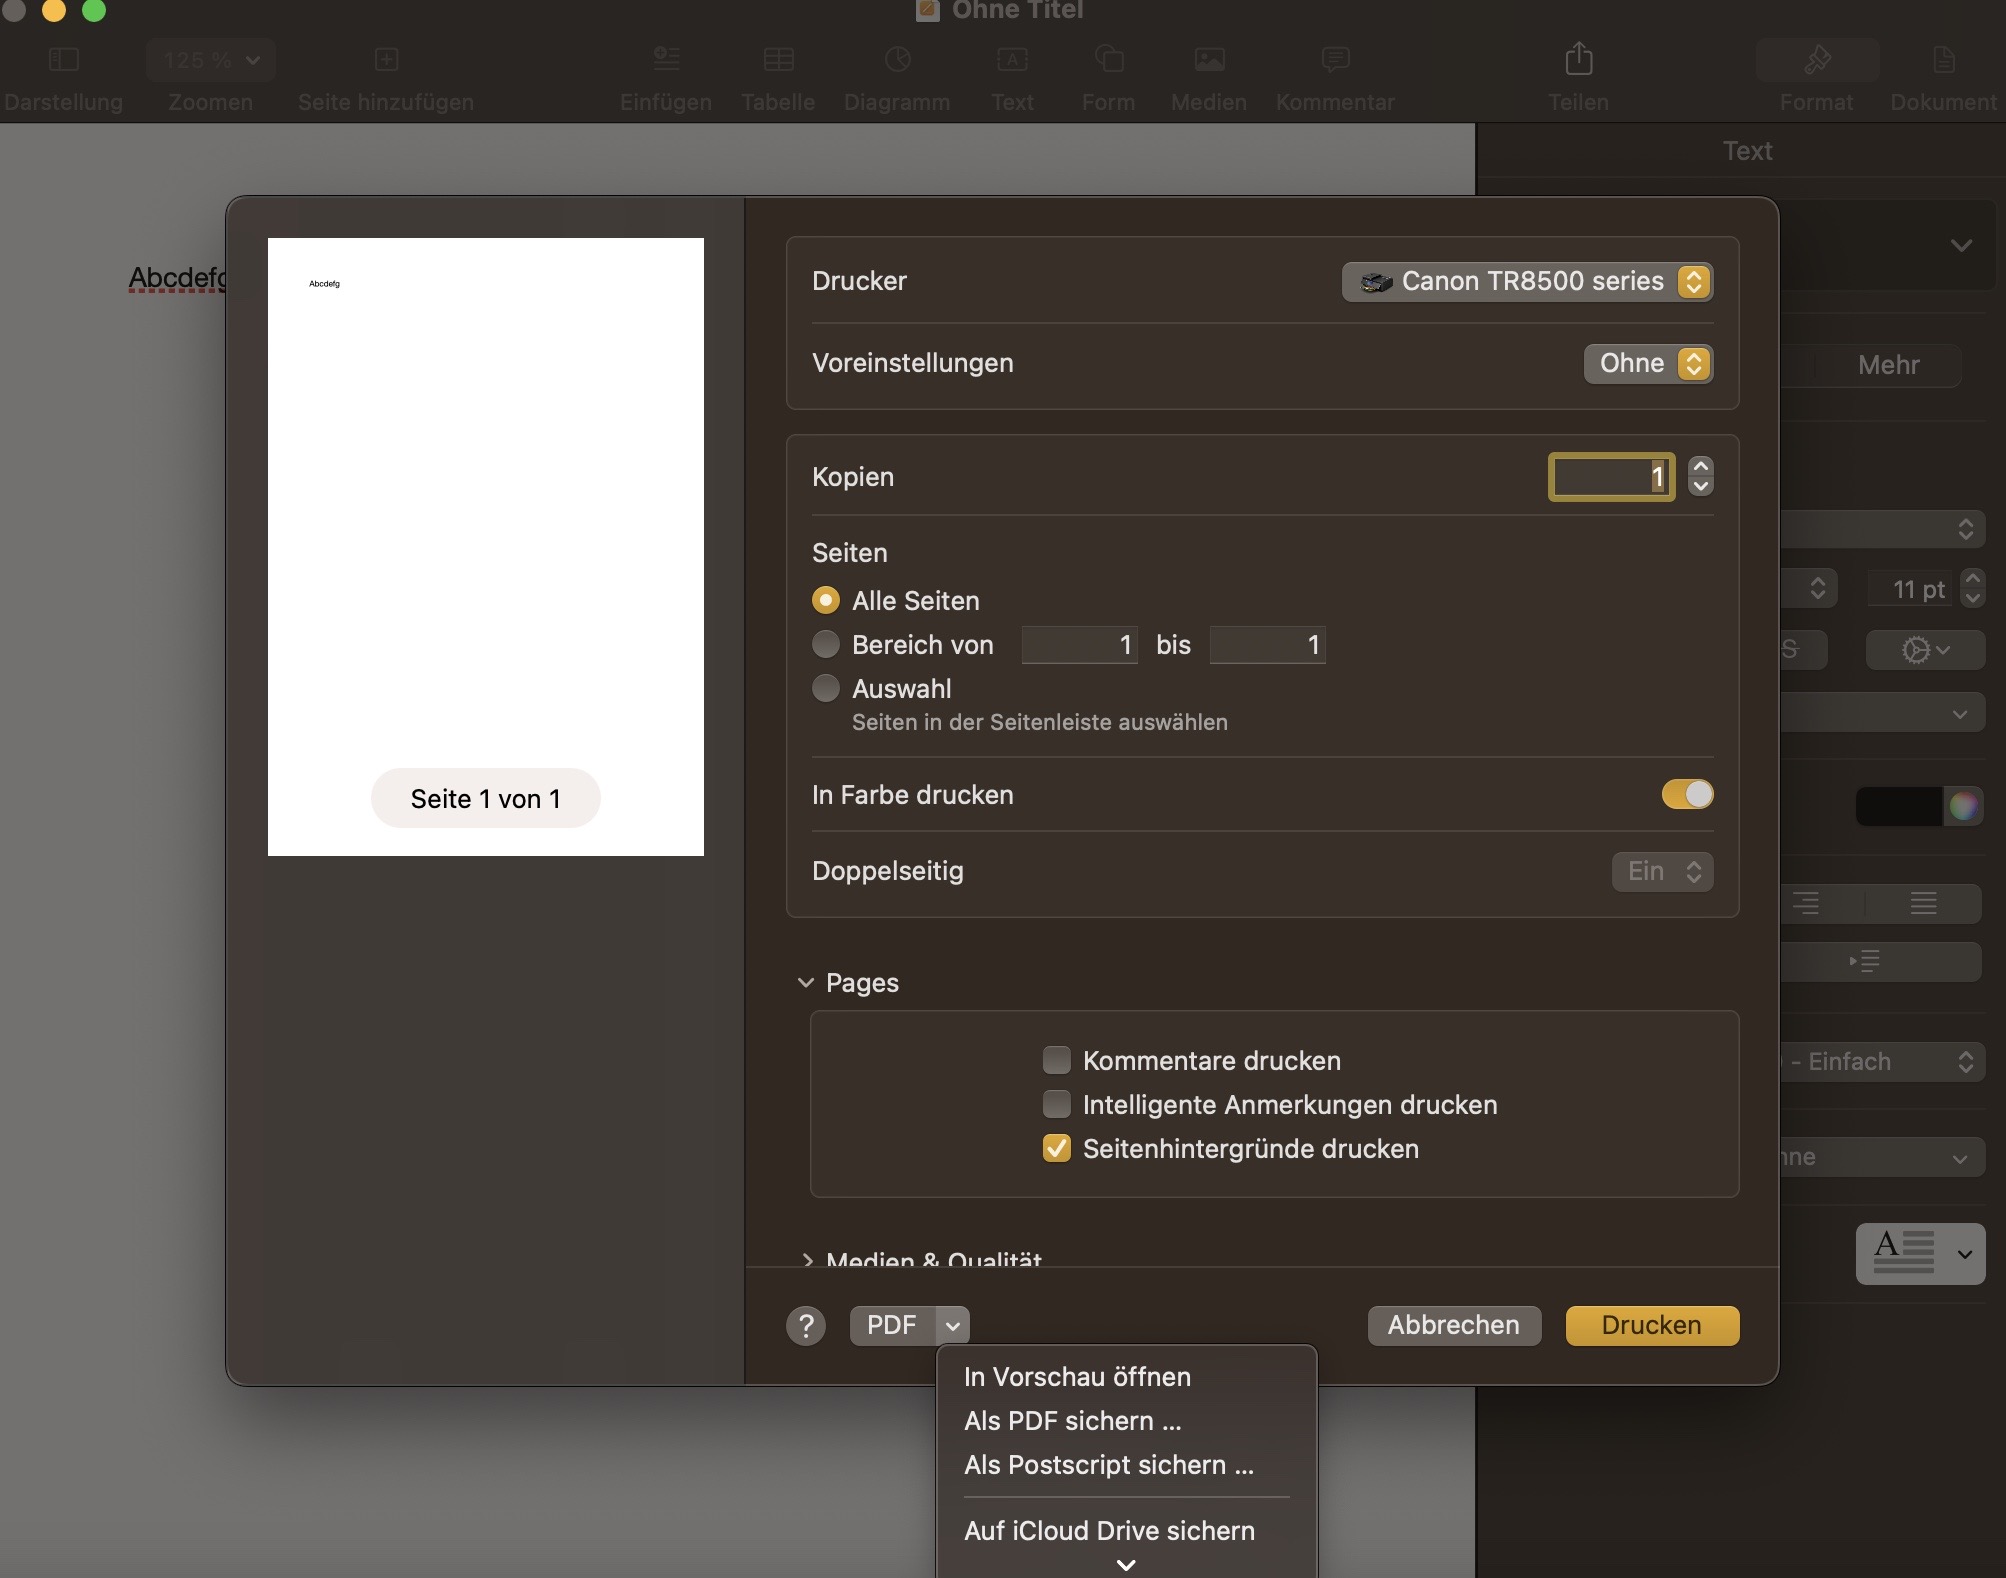Toggle the In Farbe drucken switch
Screen dimensions: 2006x1578
click(1687, 795)
